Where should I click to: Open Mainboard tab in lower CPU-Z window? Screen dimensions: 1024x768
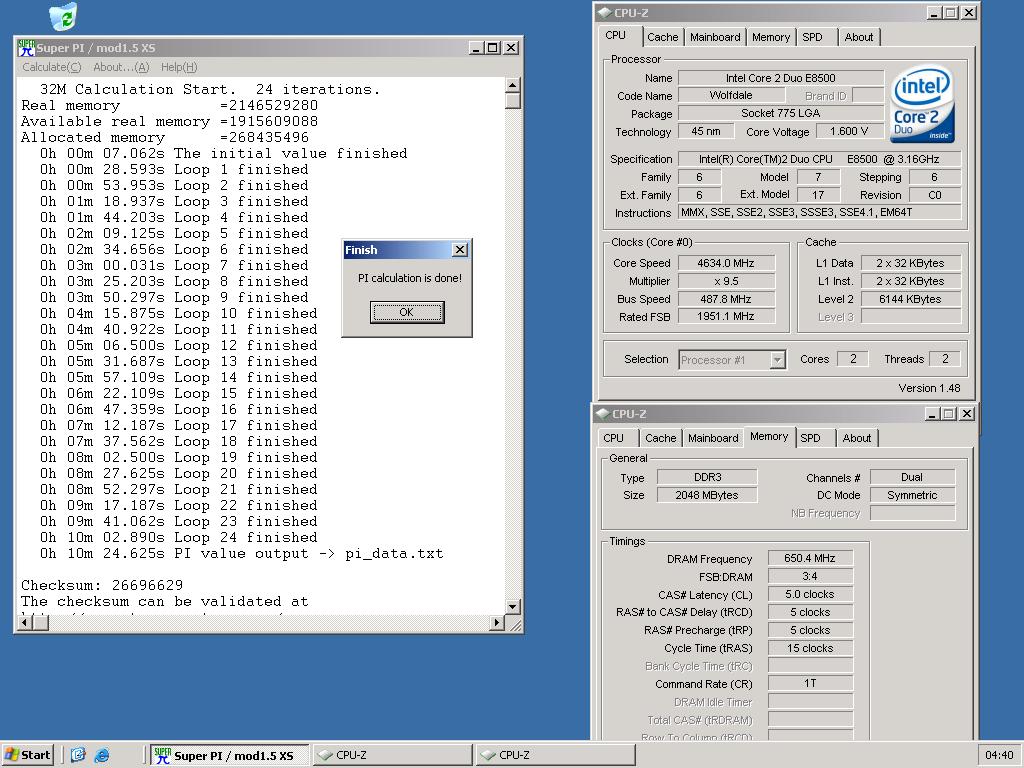coord(713,438)
